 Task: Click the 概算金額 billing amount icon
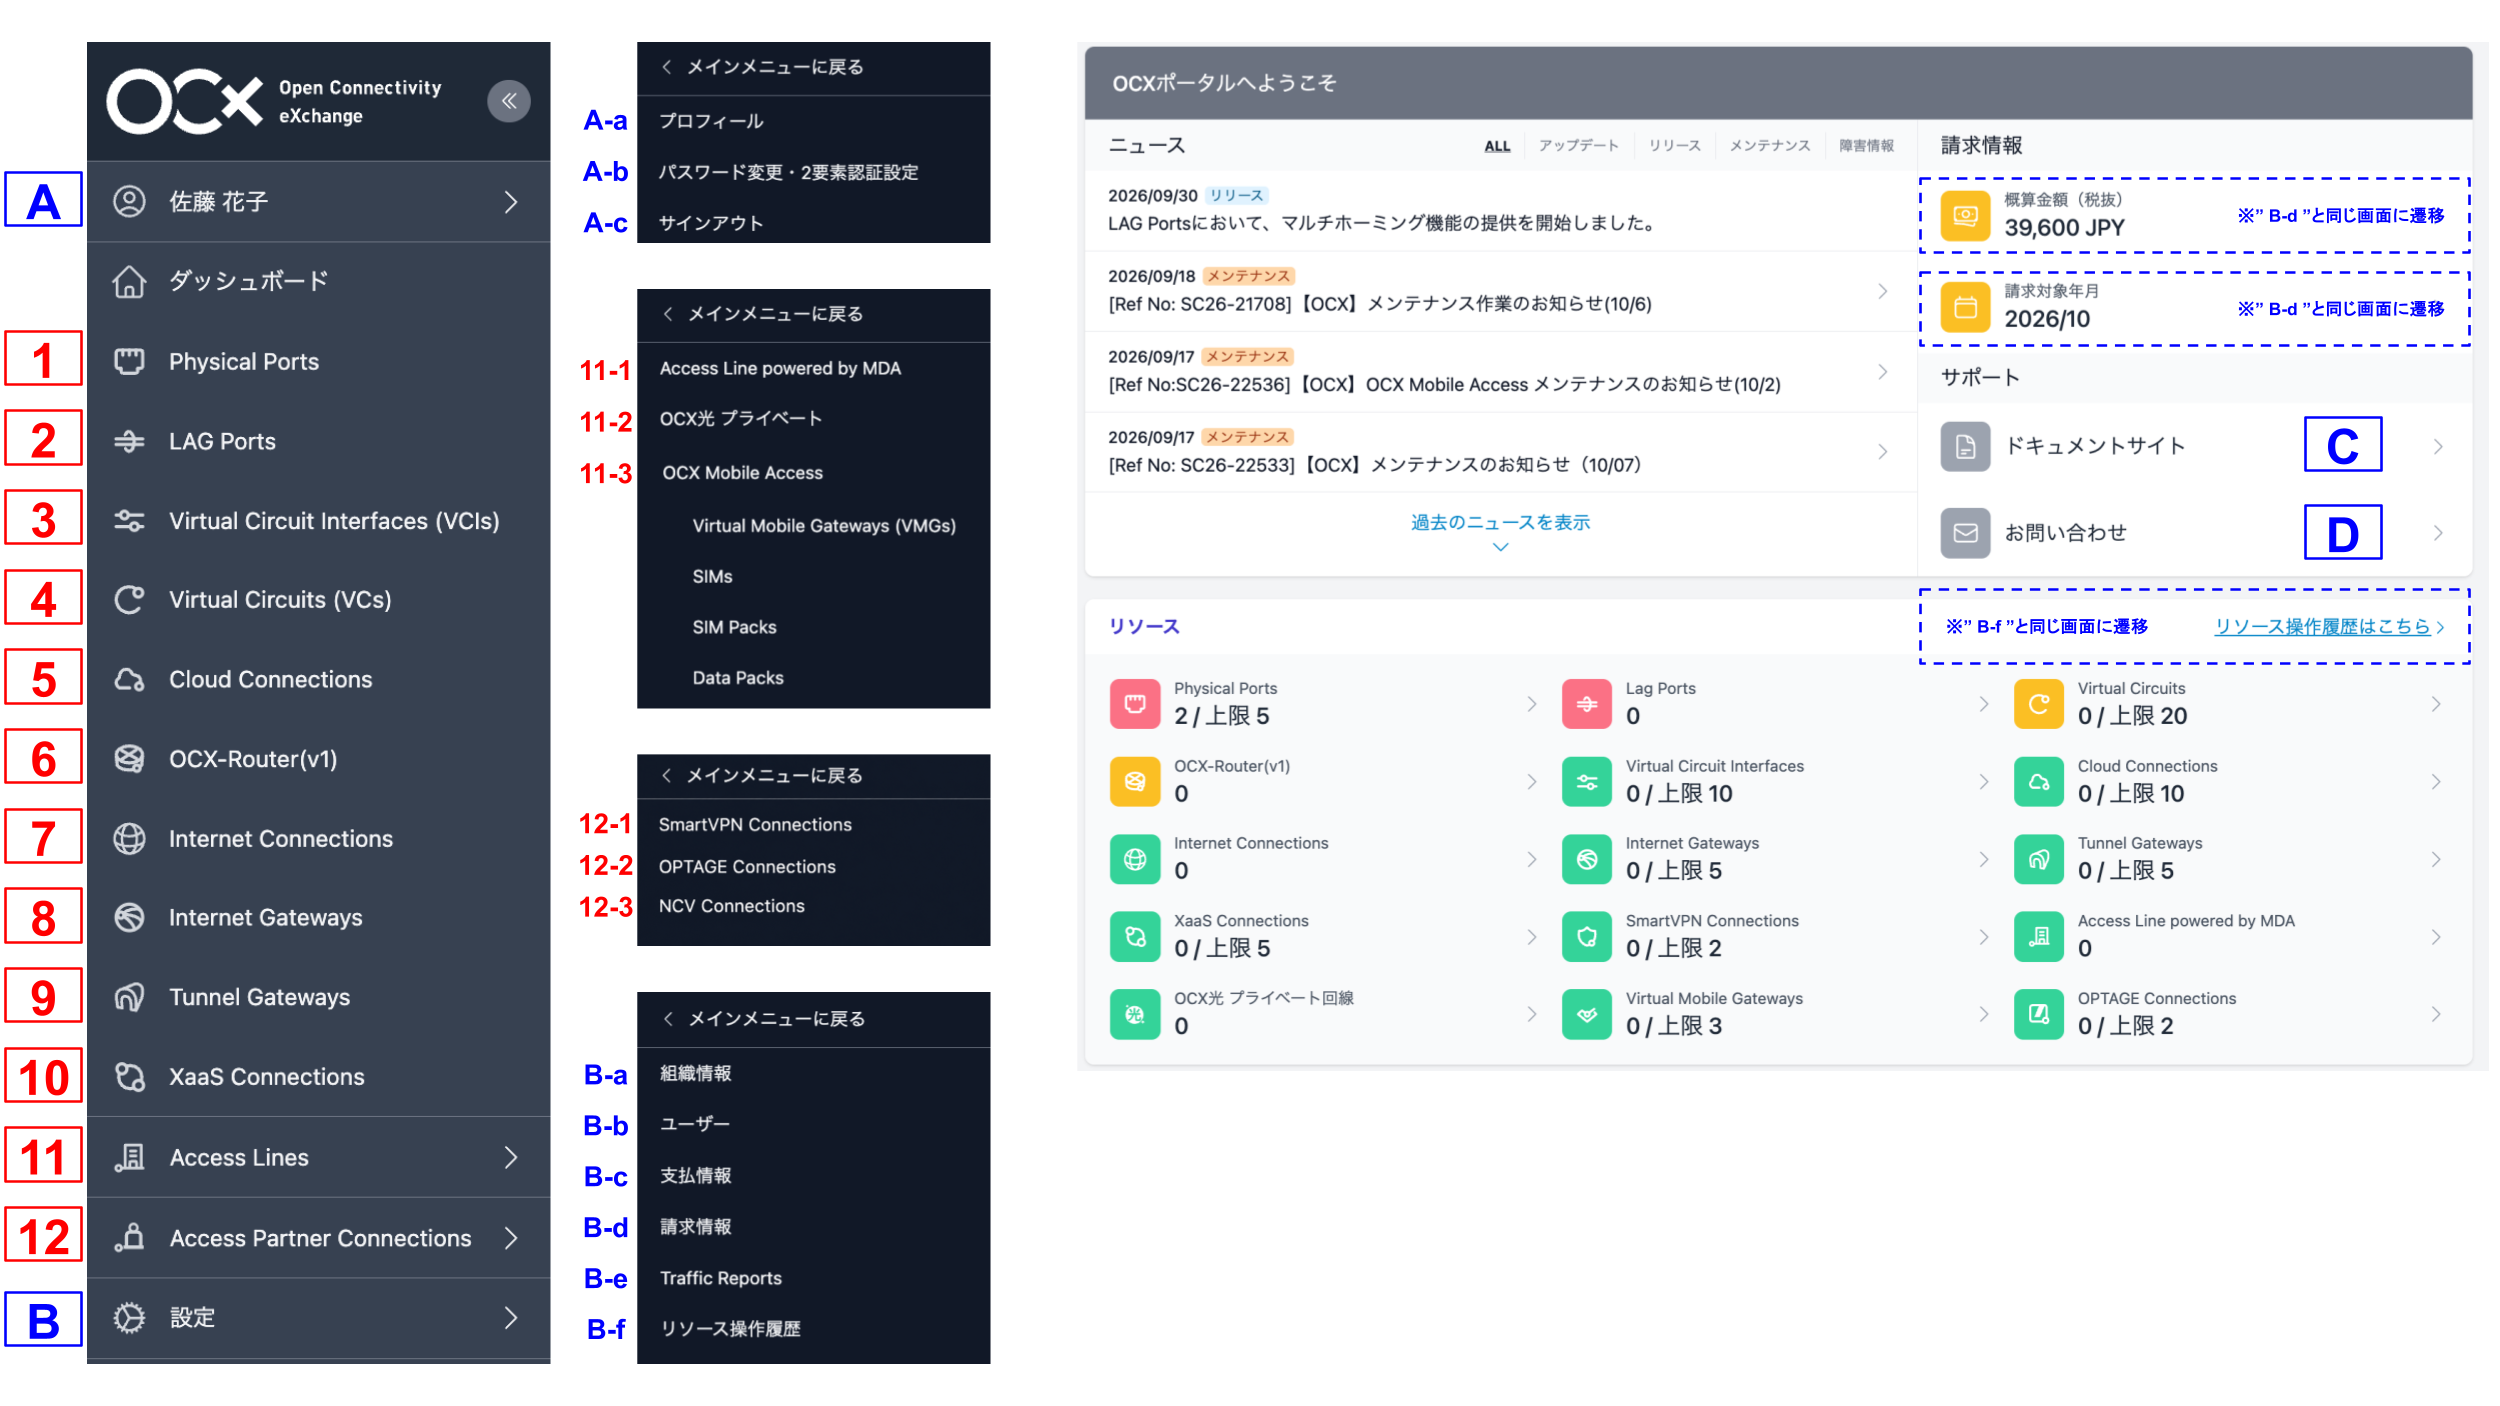click(x=1965, y=215)
